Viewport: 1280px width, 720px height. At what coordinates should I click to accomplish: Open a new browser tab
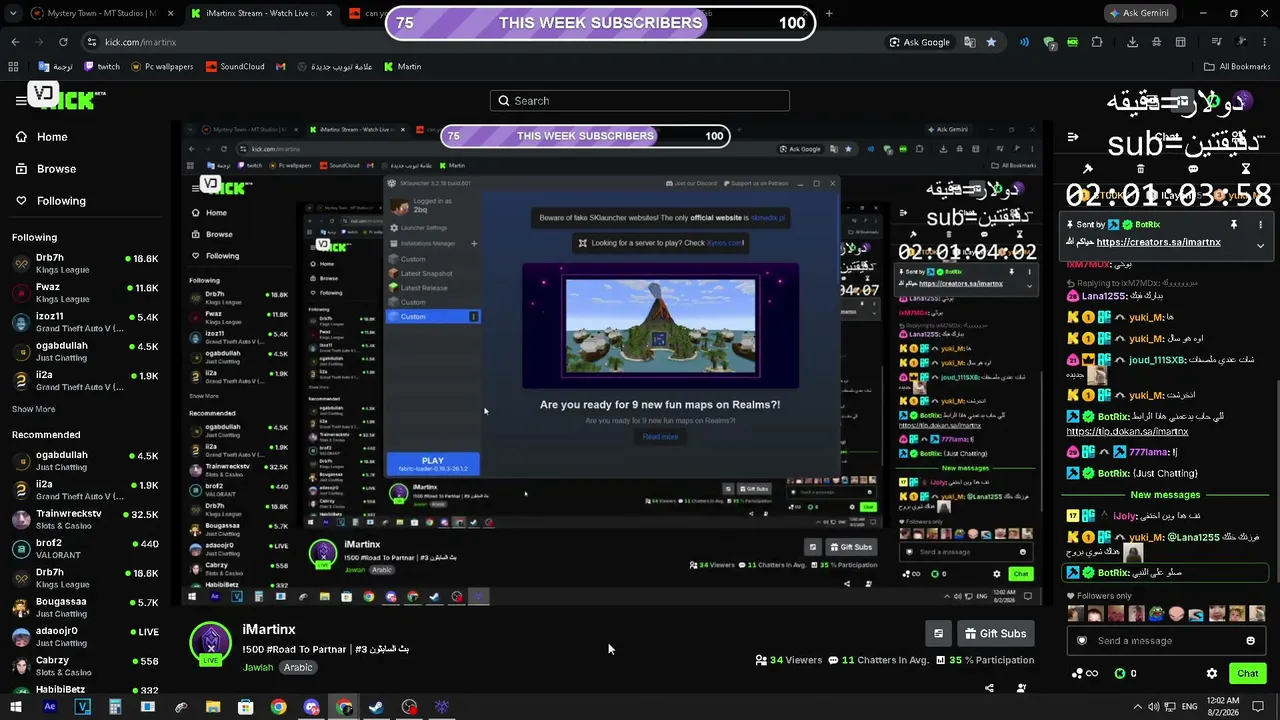(x=829, y=14)
